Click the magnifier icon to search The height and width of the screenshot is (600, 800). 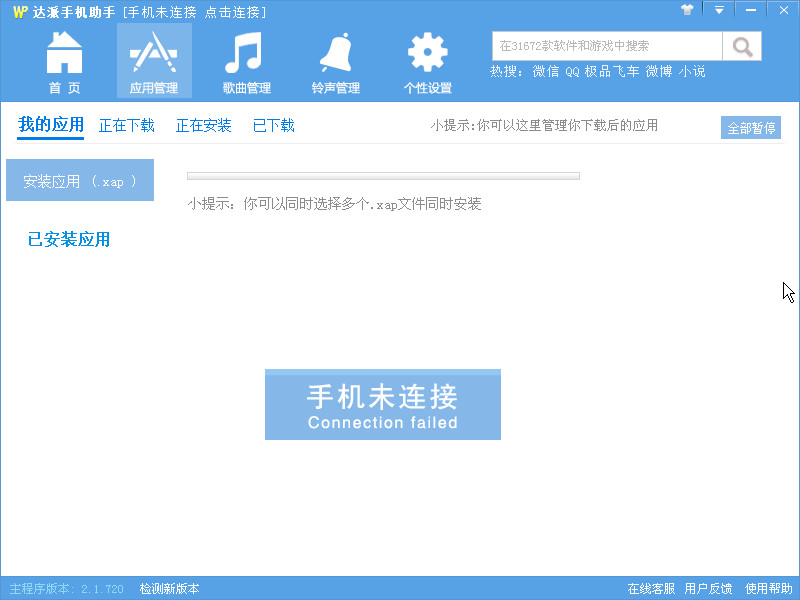pyautogui.click(x=741, y=45)
